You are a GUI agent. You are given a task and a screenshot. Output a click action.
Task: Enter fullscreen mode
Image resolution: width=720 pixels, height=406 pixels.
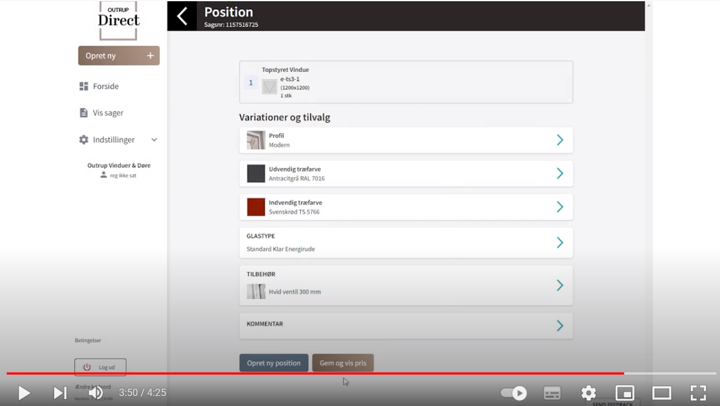pos(698,393)
